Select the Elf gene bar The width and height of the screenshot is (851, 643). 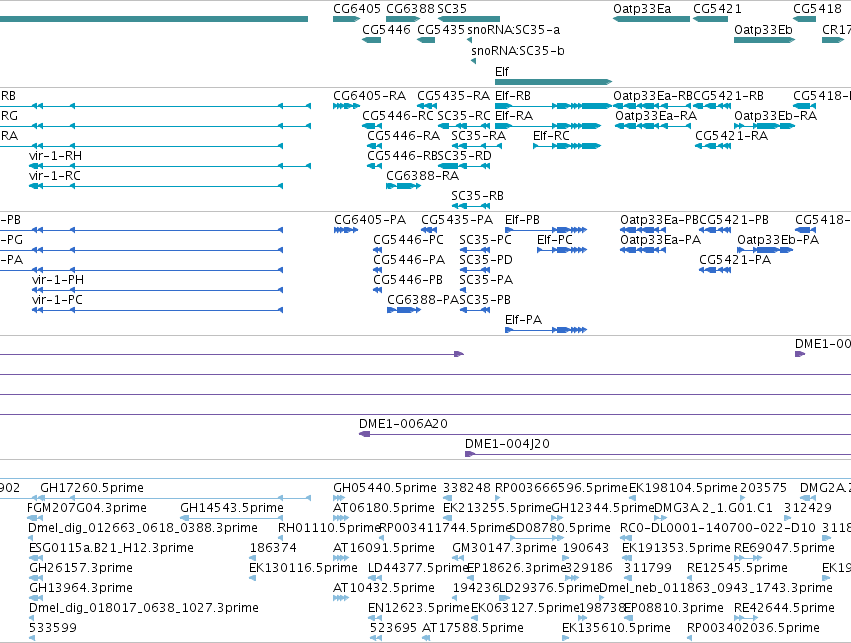(x=553, y=82)
